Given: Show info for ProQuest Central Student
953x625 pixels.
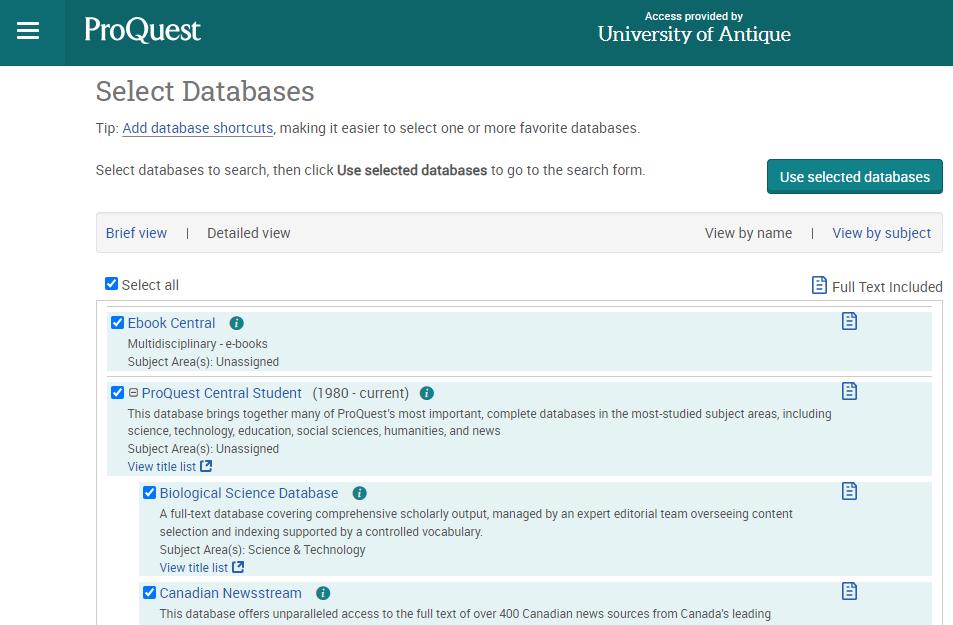Looking at the screenshot, I should (x=427, y=393).
